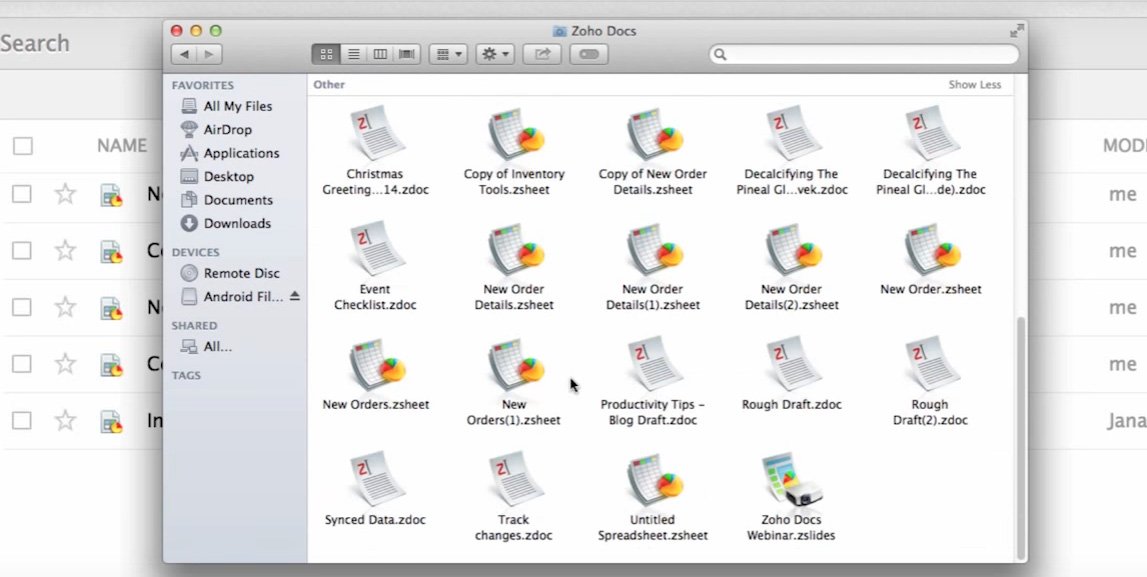Click the Edit Tags toolbar button

click(589, 54)
